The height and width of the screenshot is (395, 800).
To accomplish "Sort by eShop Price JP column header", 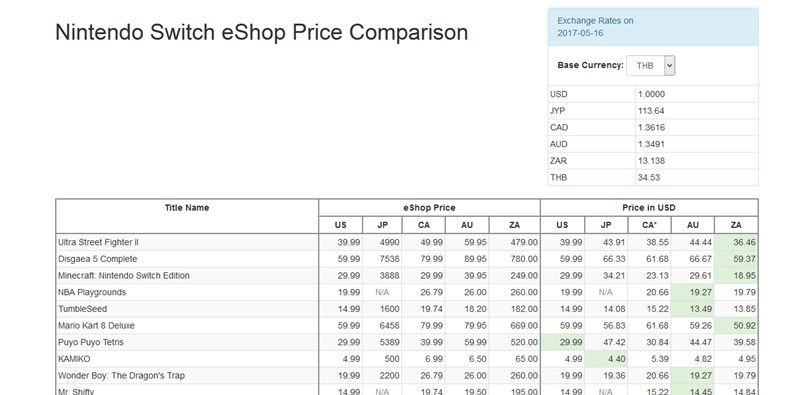I will [382, 225].
